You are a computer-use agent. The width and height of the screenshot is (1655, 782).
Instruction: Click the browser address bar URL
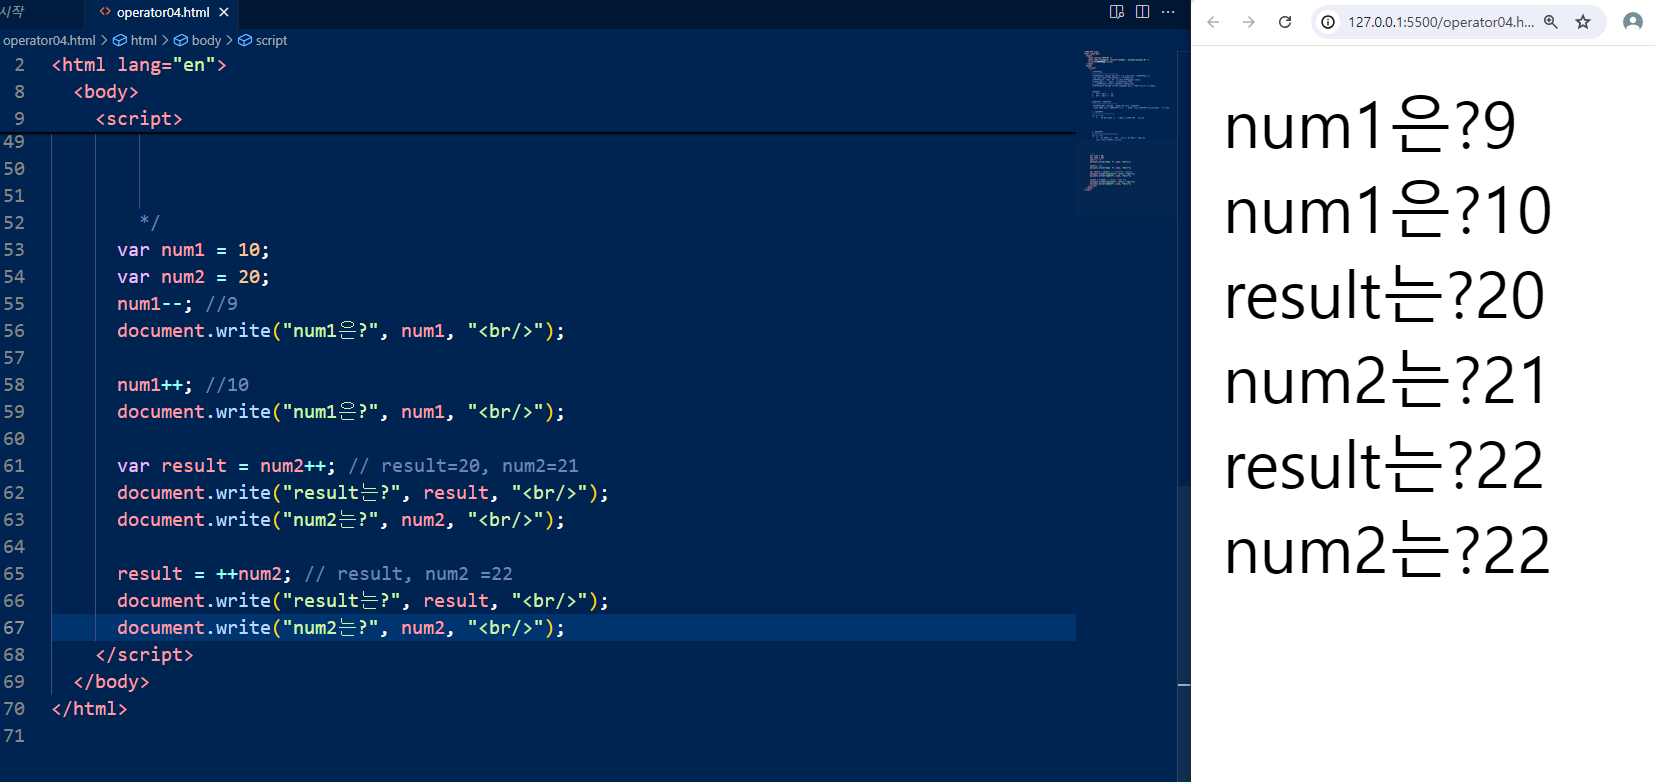coord(1440,22)
